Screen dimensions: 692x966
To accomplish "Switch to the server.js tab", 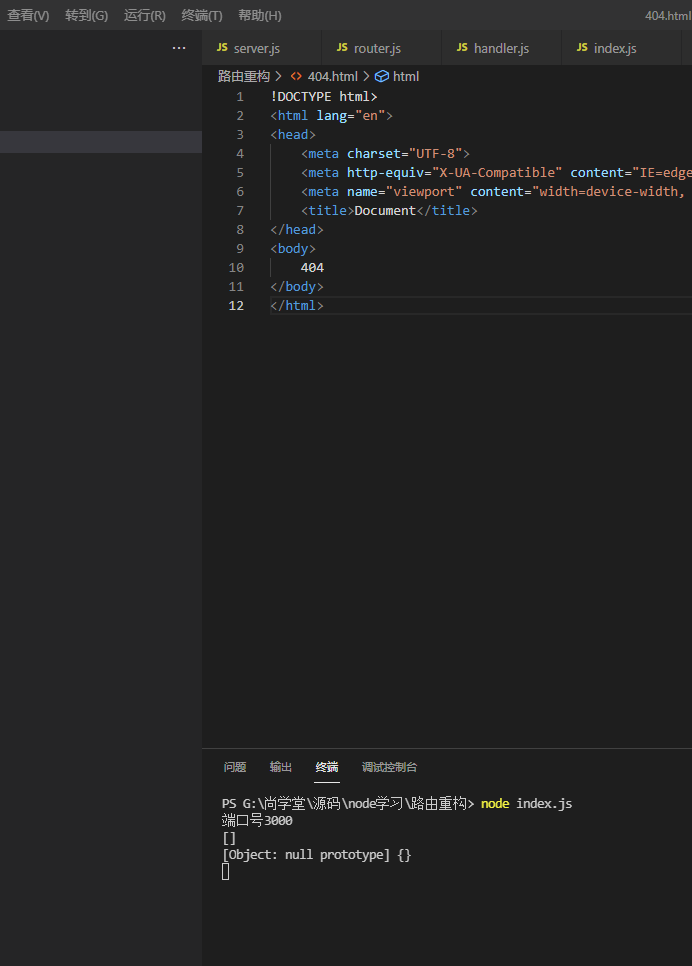I will click(261, 48).
